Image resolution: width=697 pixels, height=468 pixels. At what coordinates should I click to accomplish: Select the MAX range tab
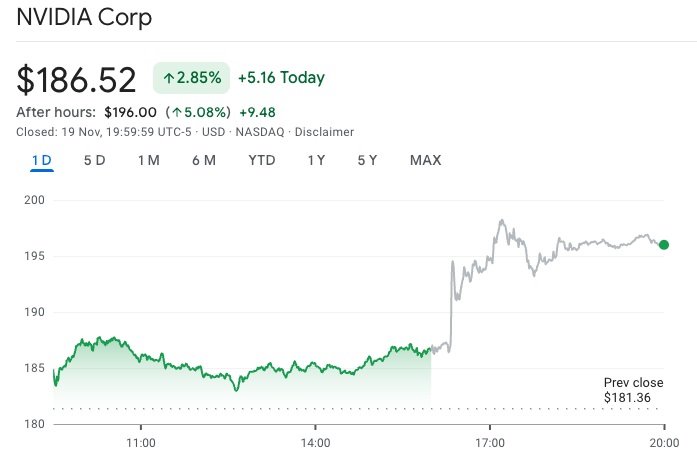click(425, 160)
